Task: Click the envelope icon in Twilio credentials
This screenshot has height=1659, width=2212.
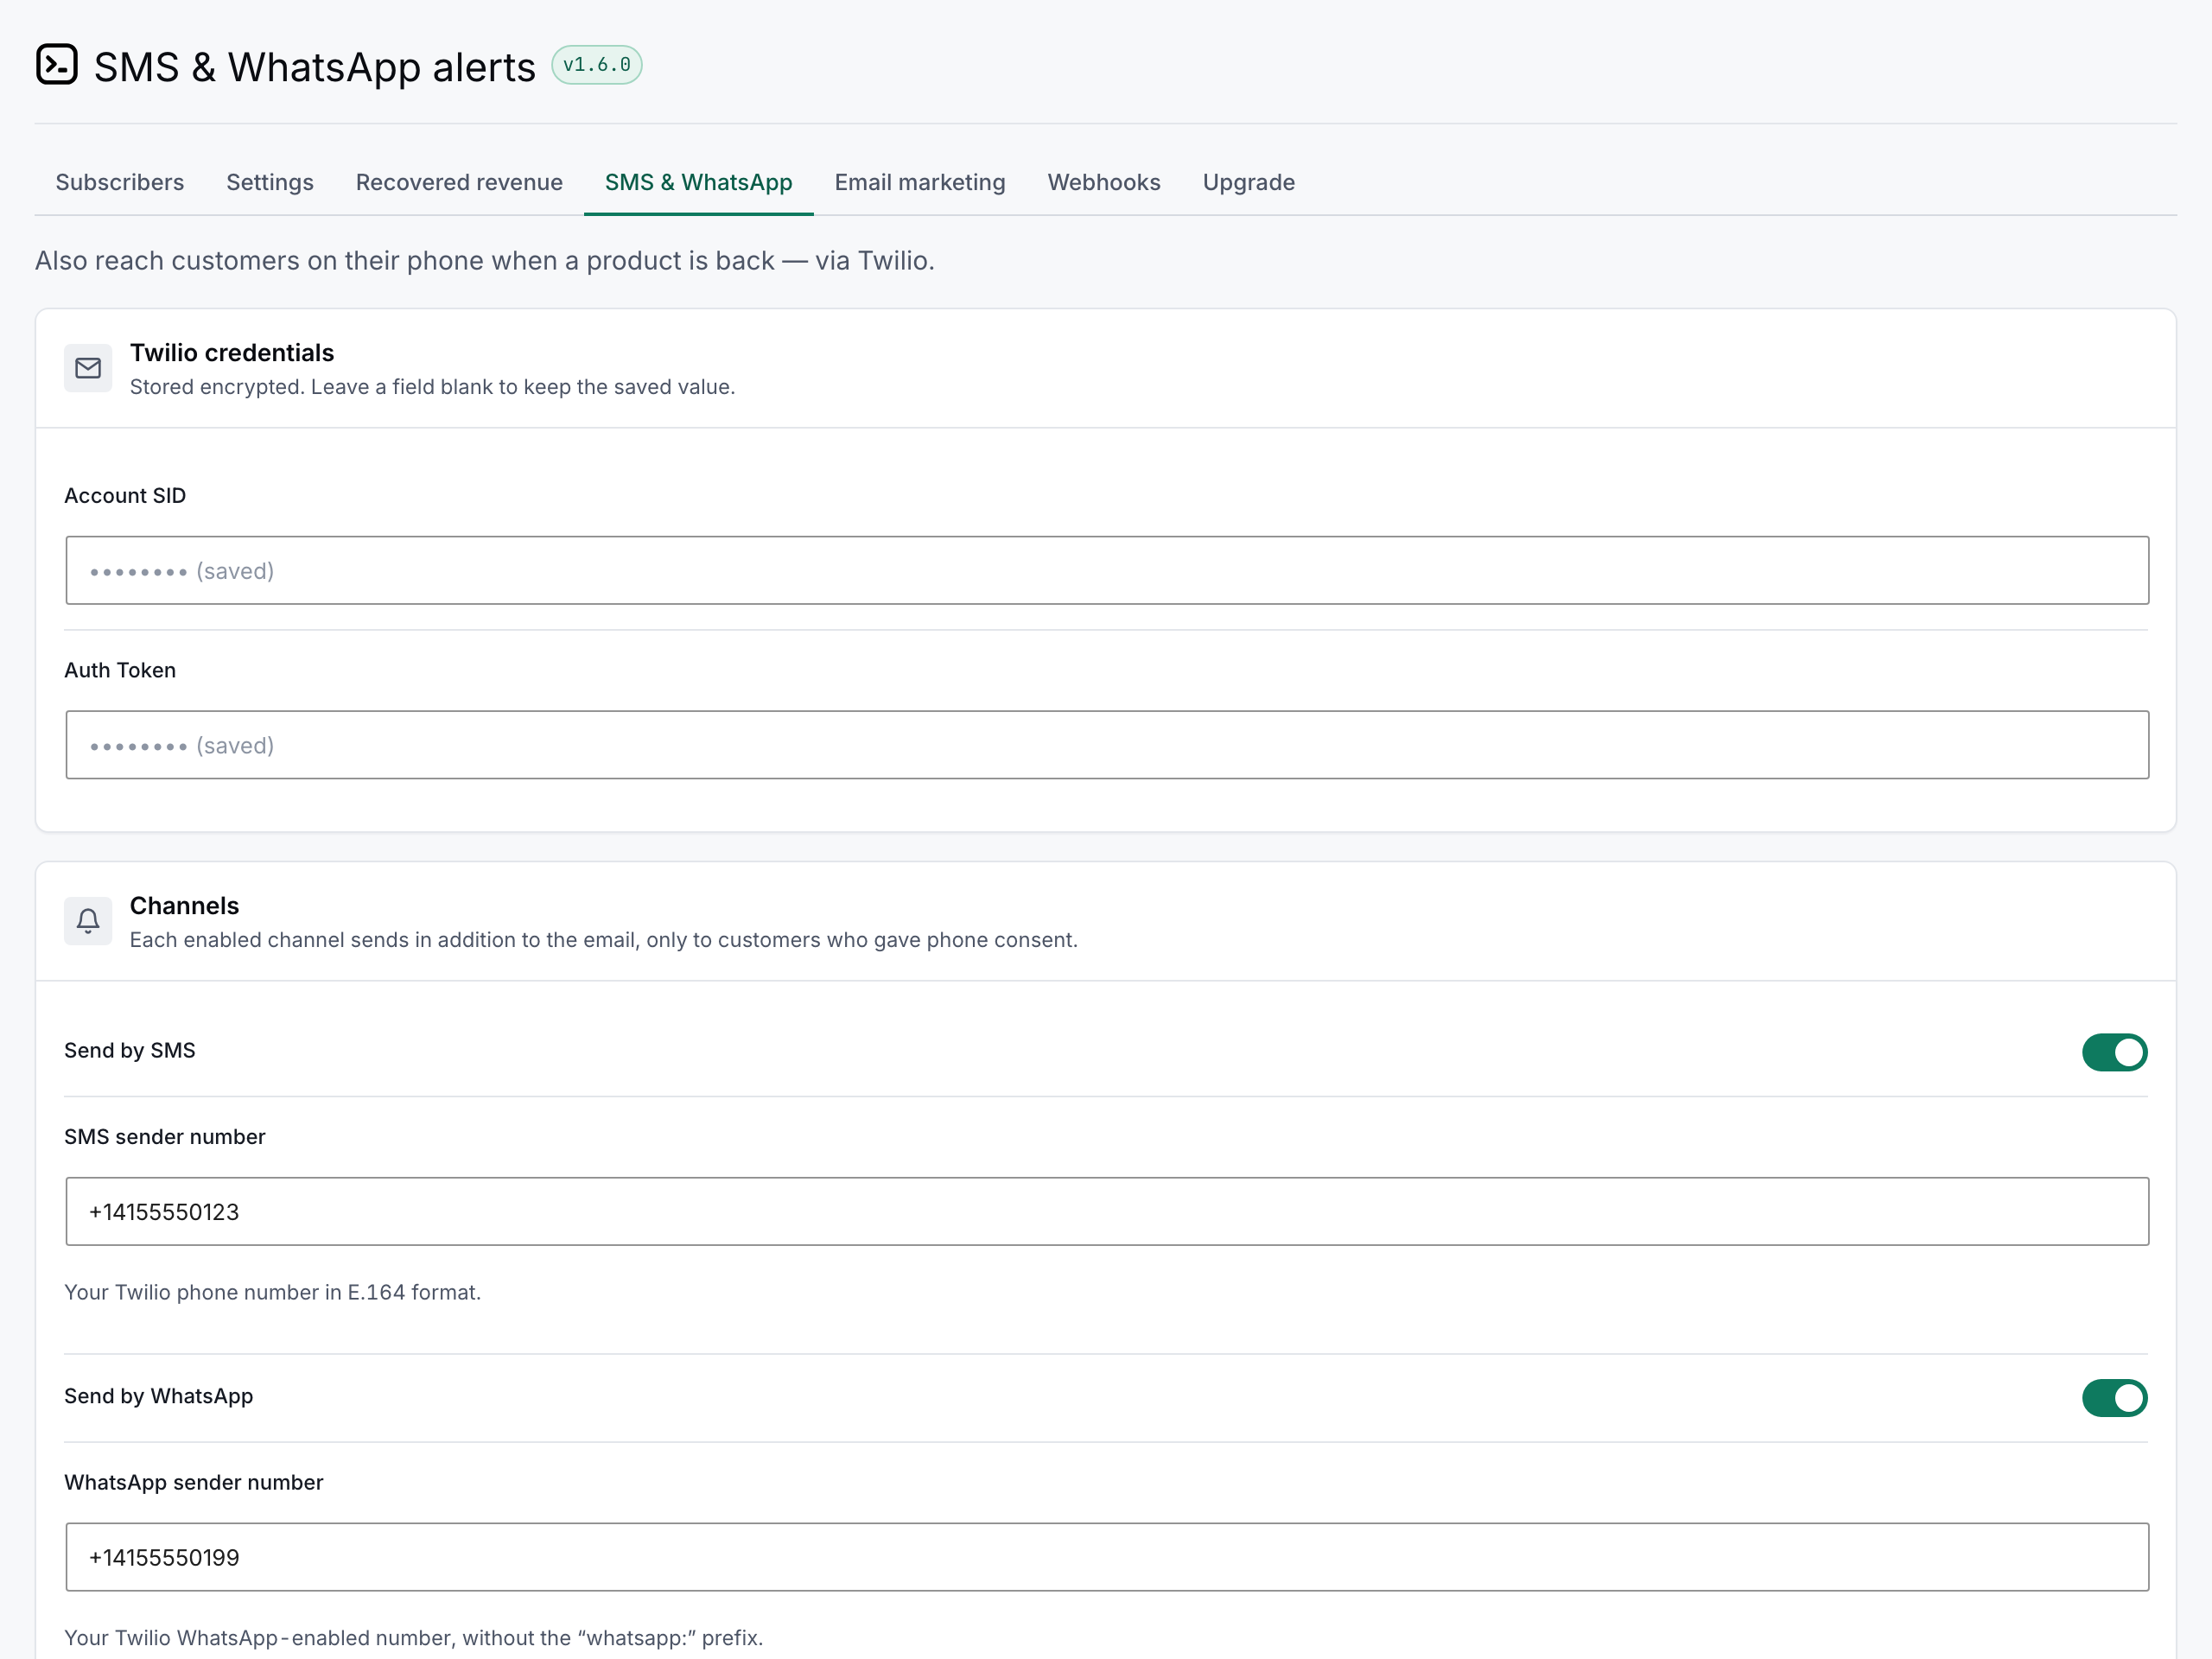Action: click(88, 368)
